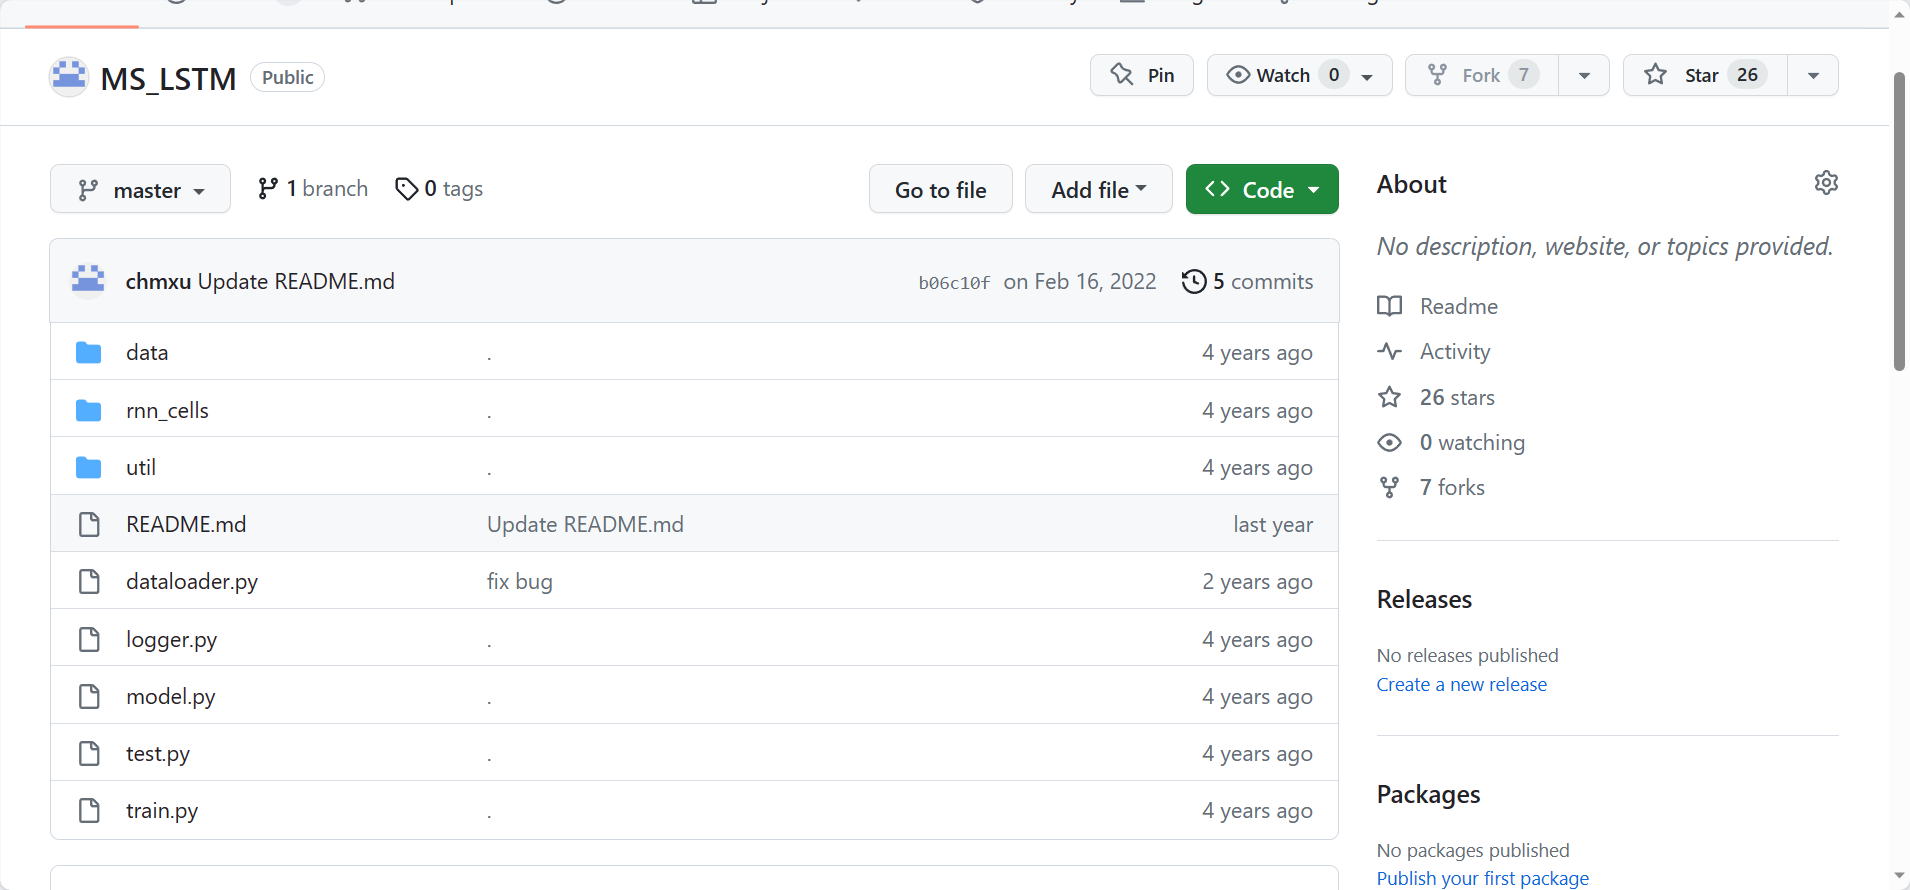Star the MS_LSTM repository
This screenshot has height=890, width=1910.
point(1704,75)
